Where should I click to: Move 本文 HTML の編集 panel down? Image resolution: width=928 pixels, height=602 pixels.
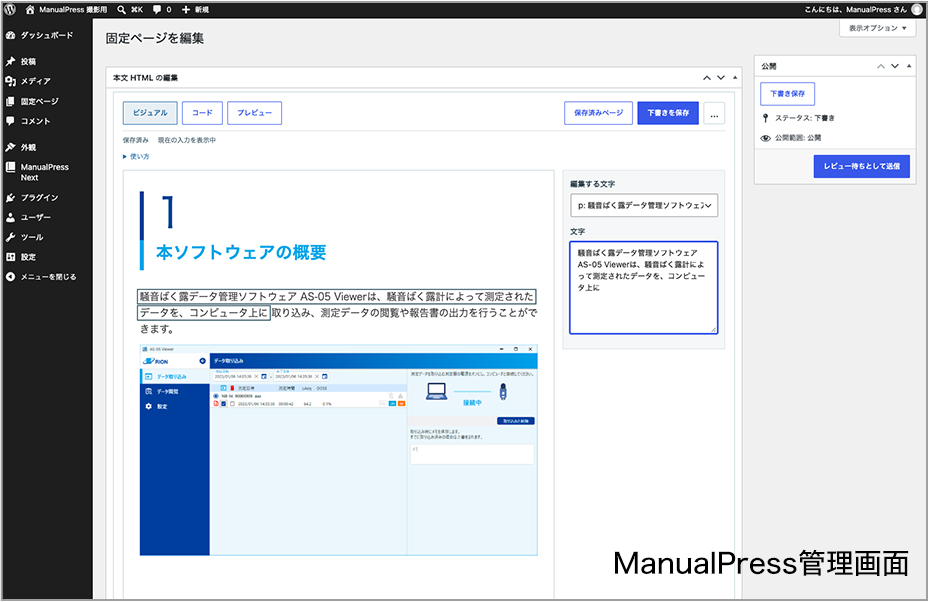click(x=721, y=78)
